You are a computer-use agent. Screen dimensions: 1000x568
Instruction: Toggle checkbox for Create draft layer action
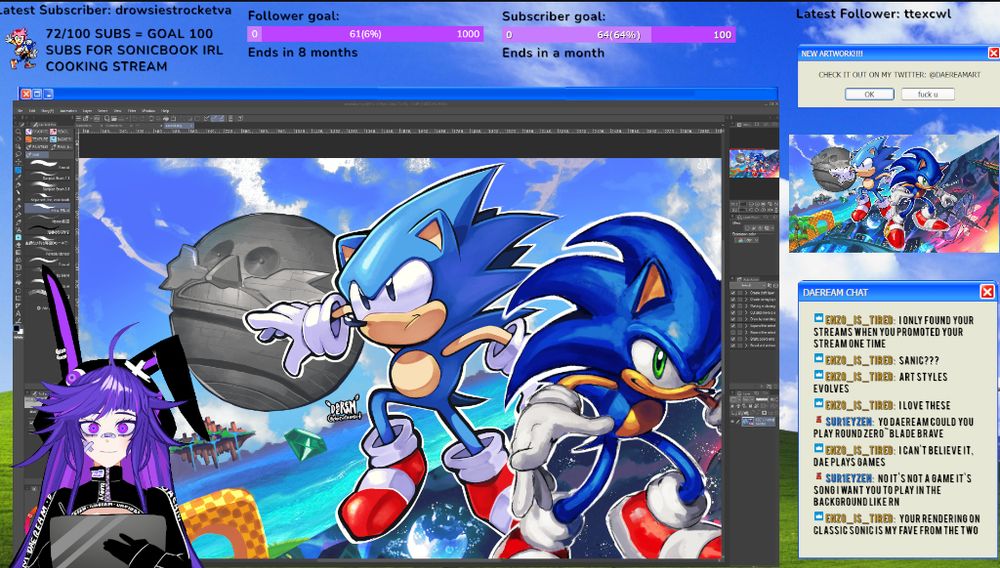click(x=733, y=293)
